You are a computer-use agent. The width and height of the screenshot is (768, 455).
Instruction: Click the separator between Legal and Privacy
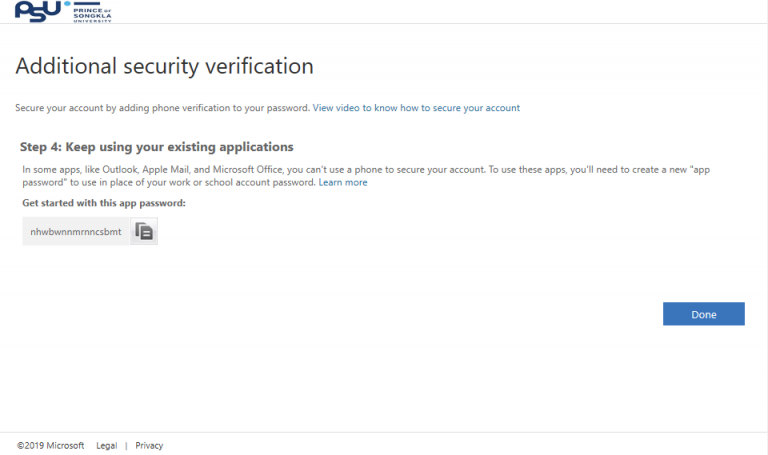click(x=126, y=445)
